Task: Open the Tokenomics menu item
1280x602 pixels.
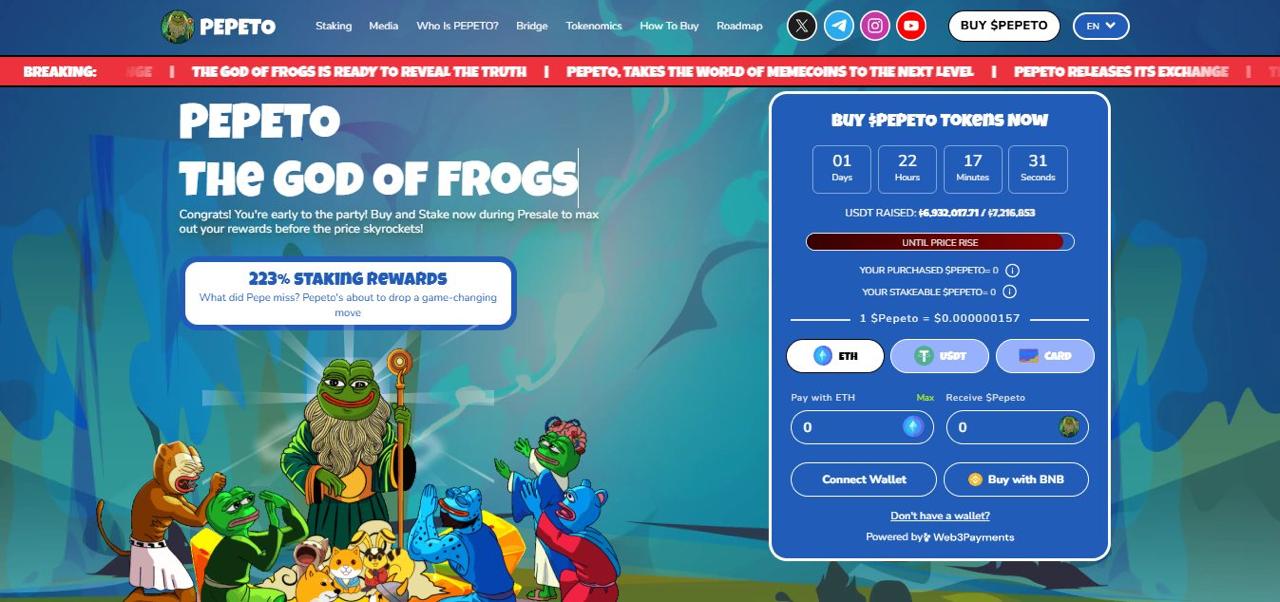Action: pos(594,26)
